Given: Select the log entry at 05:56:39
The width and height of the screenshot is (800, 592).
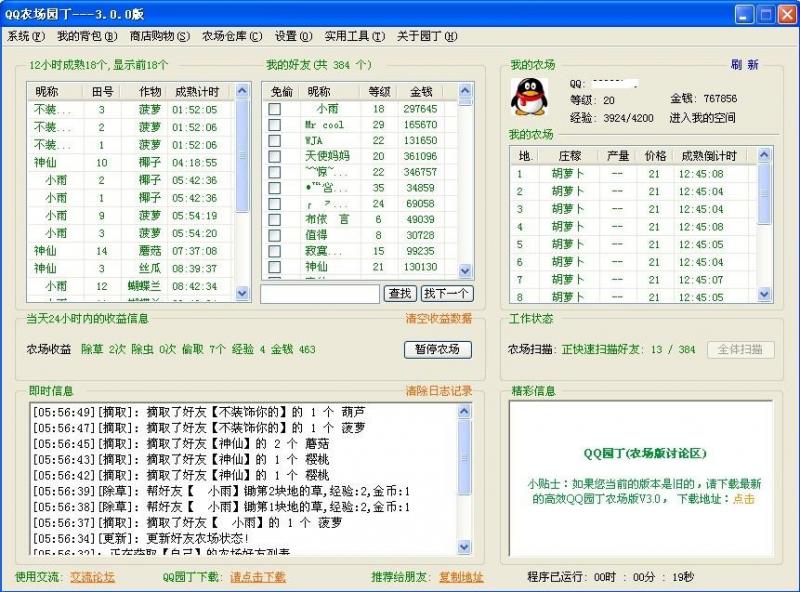Looking at the screenshot, I should [221, 491].
